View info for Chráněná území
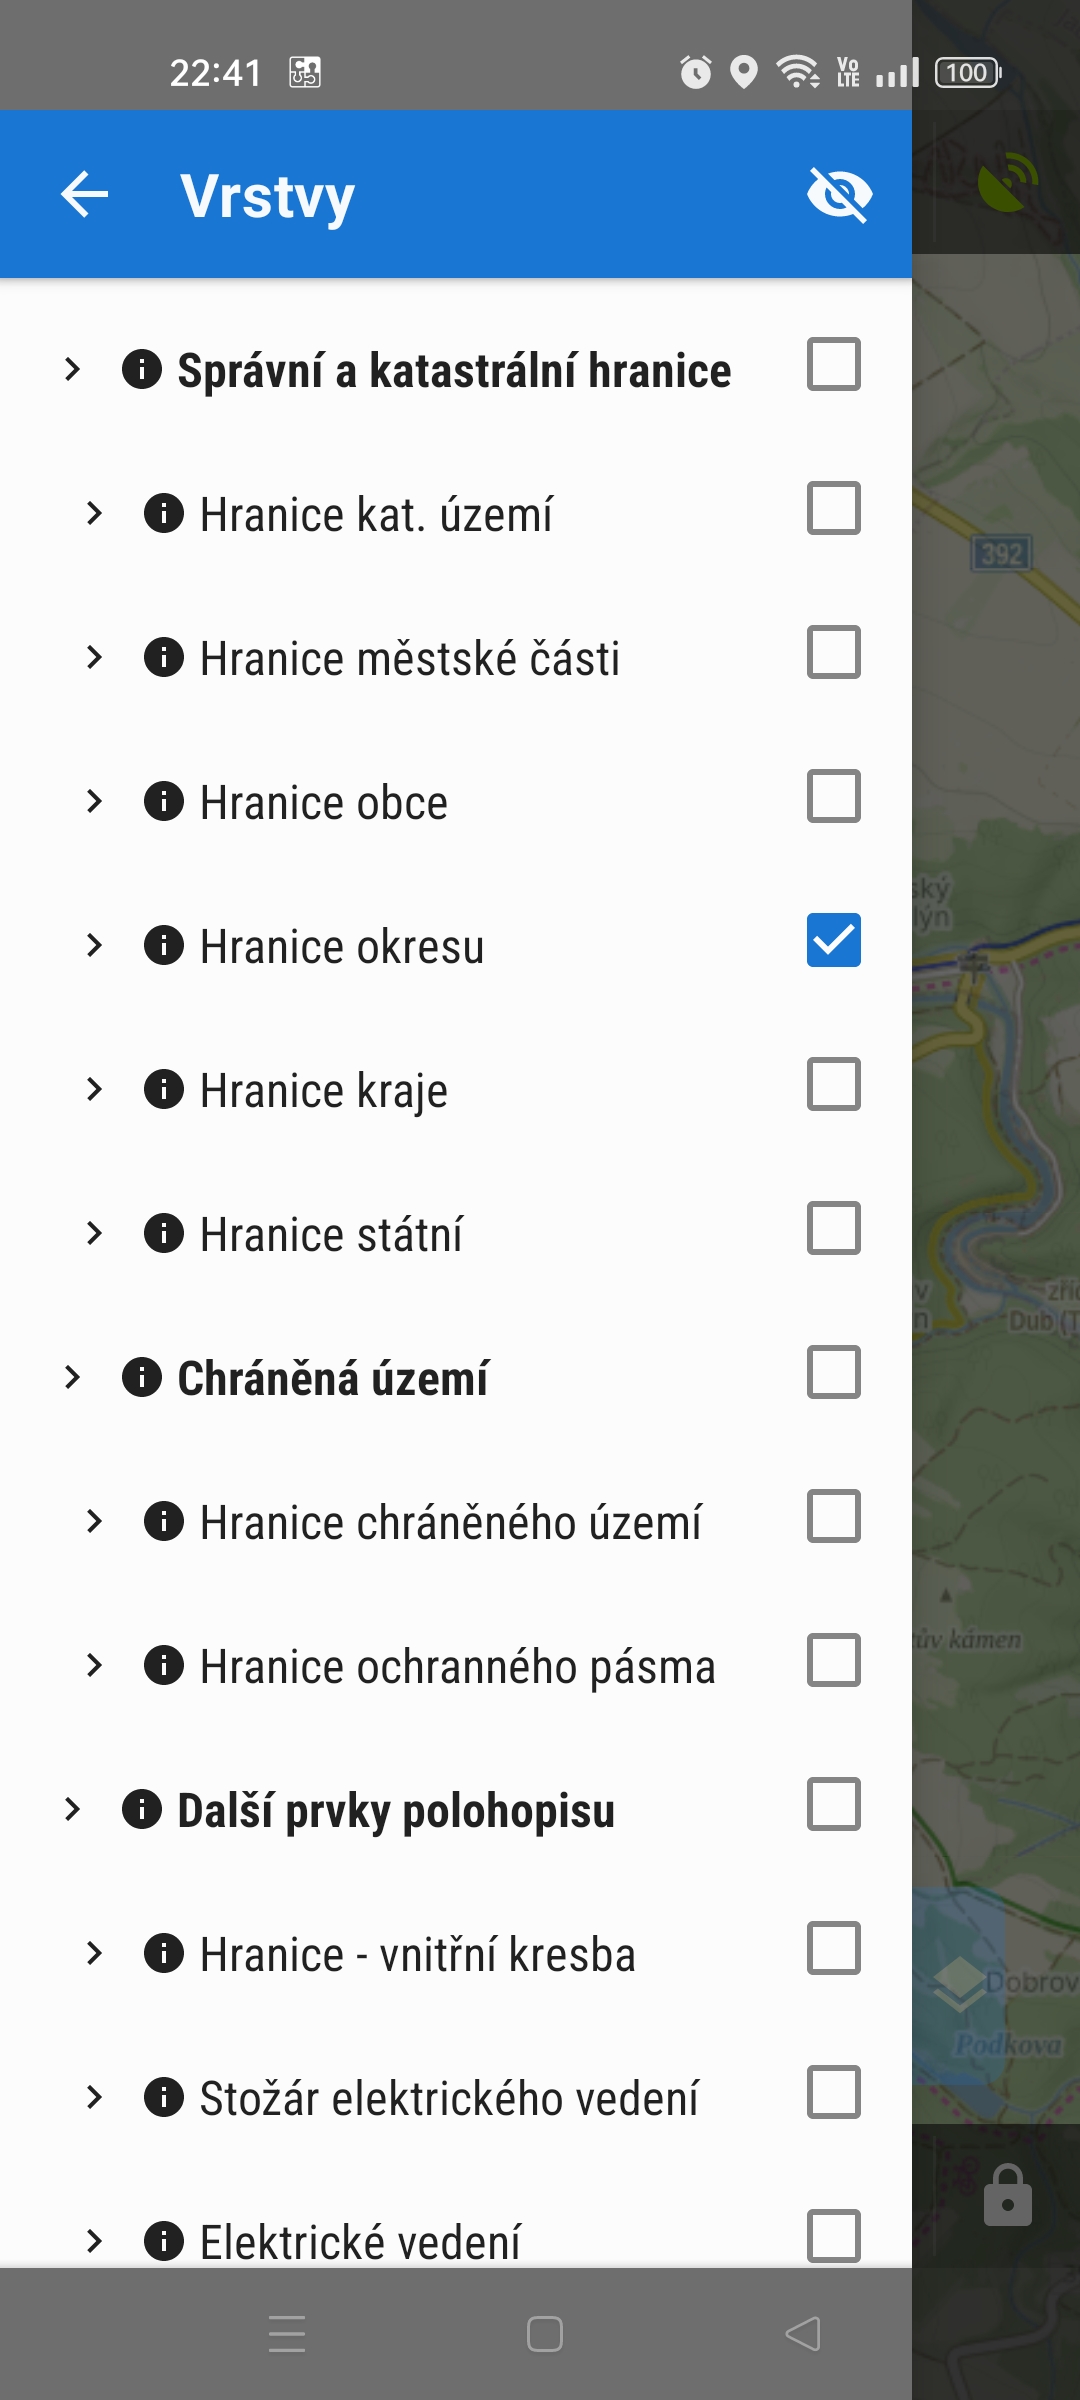The height and width of the screenshot is (2400, 1080). click(142, 1377)
